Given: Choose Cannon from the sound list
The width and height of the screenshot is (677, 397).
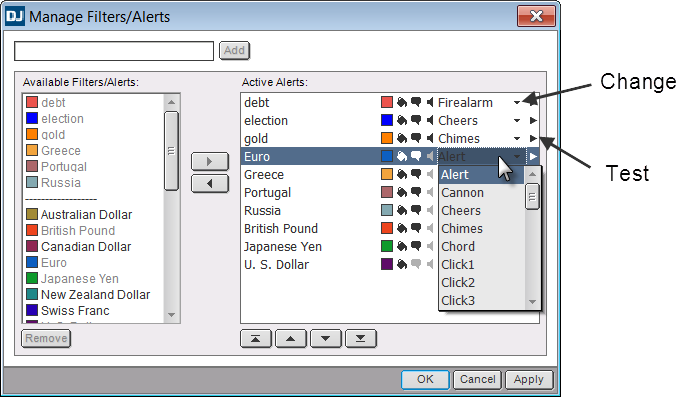Looking at the screenshot, I should pos(481,193).
